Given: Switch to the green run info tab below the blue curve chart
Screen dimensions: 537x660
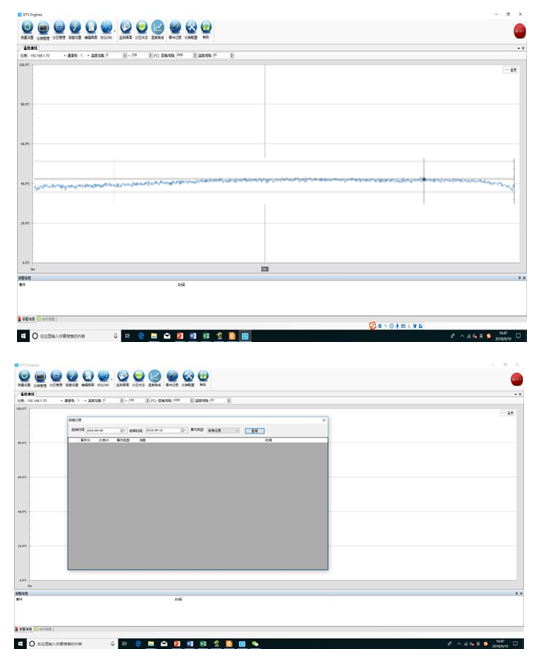Looking at the screenshot, I should point(47,319).
